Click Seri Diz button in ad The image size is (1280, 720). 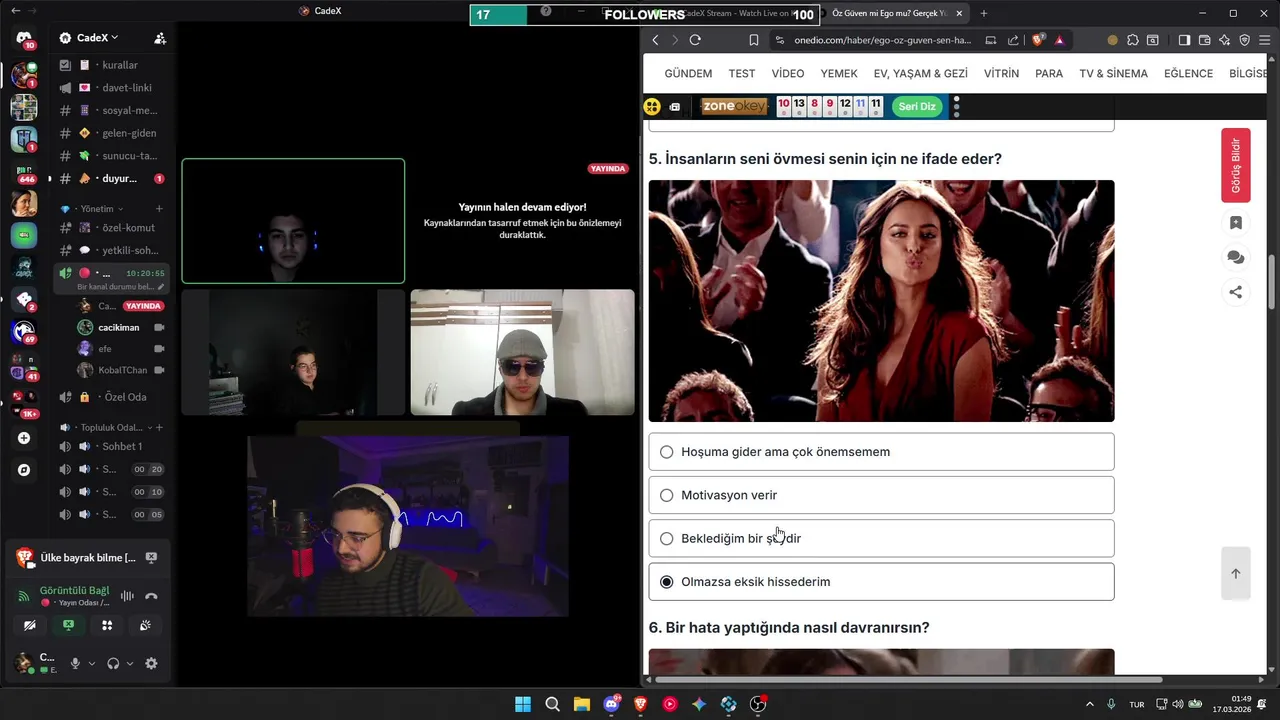(x=917, y=106)
